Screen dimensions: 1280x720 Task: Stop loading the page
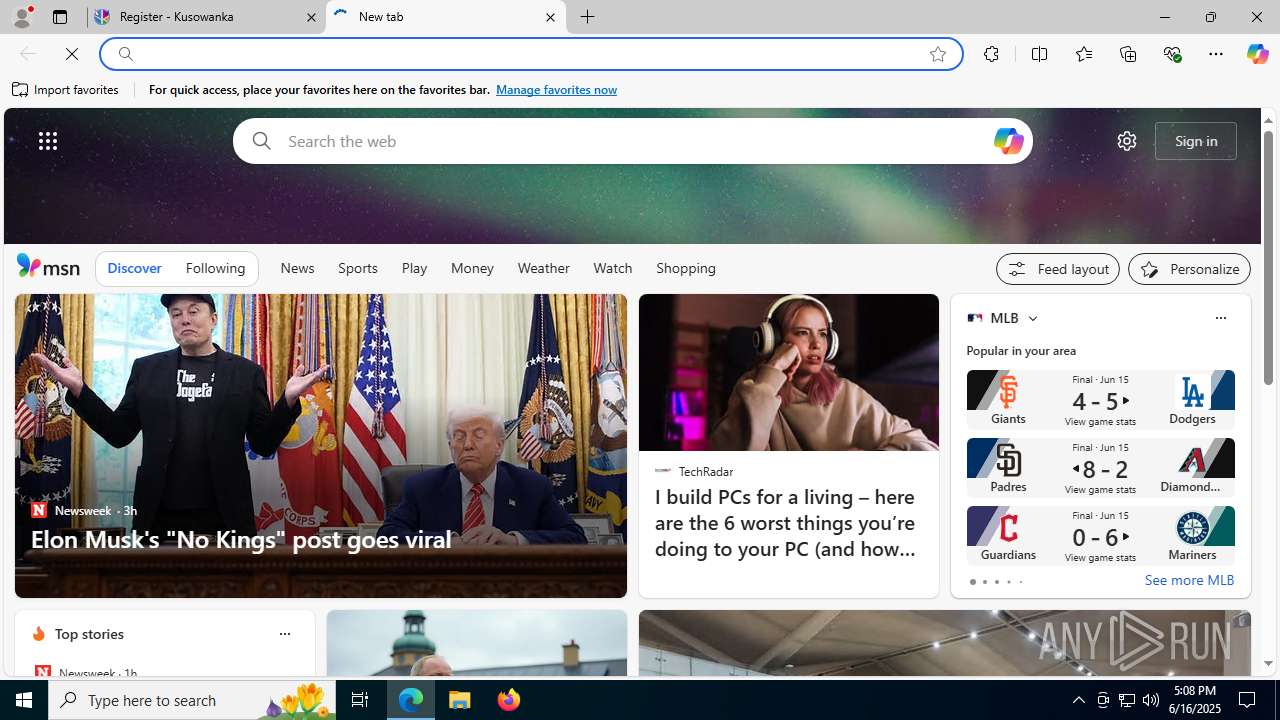72,54
